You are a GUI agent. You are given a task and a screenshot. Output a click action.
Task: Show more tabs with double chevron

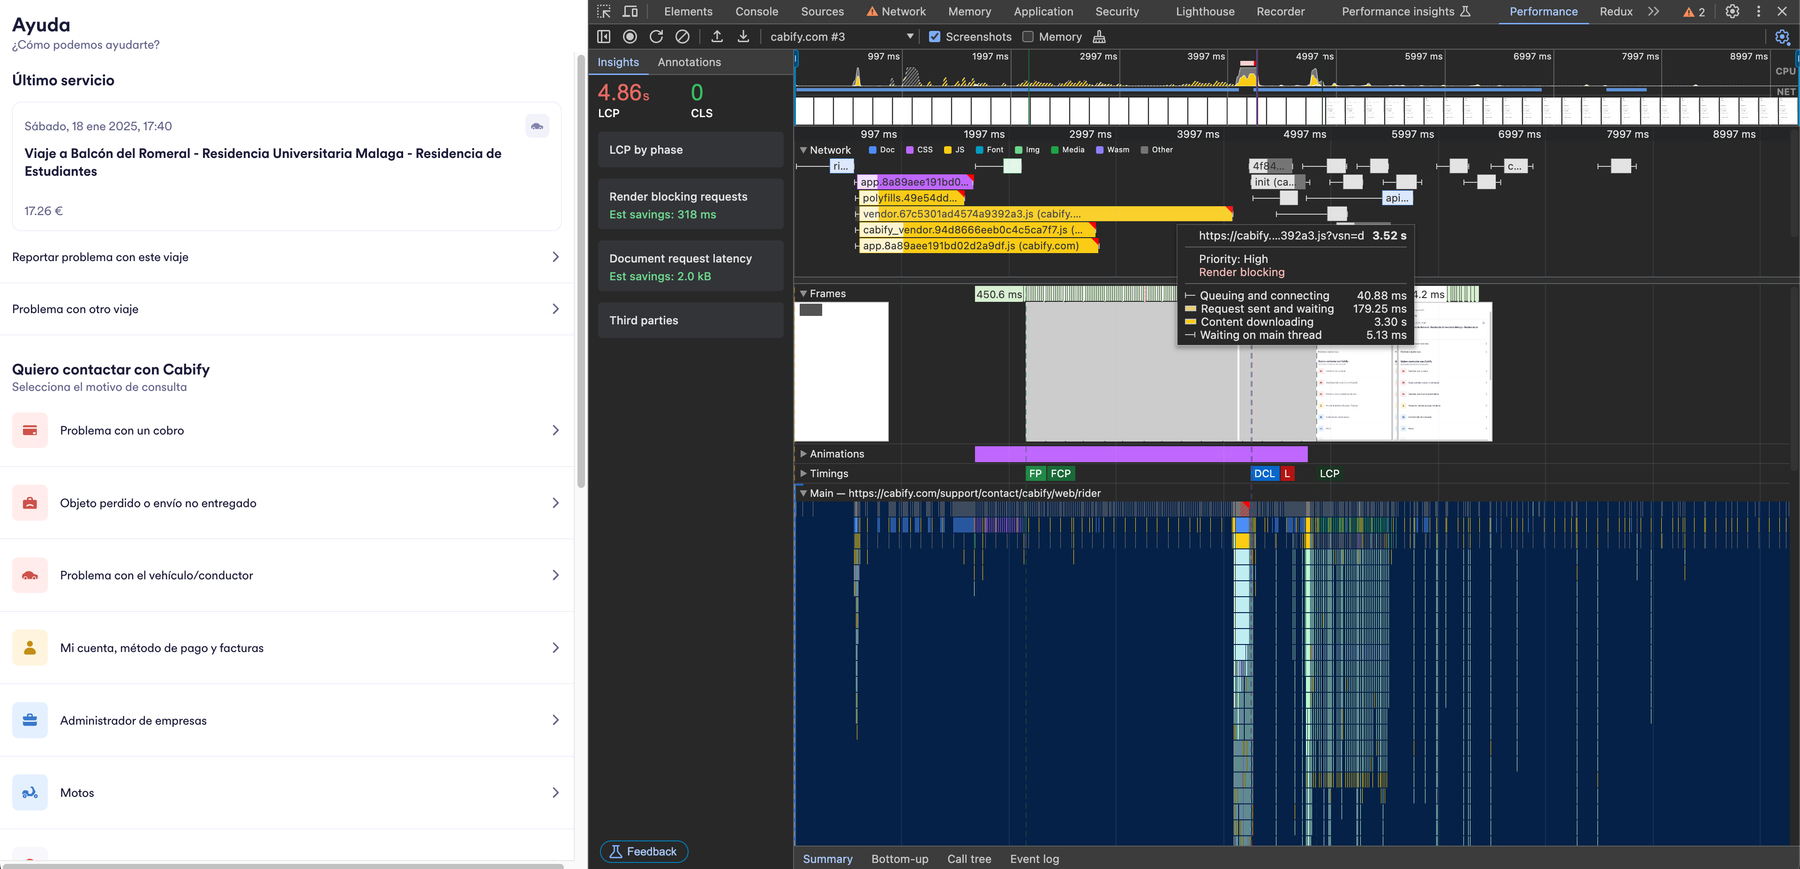[1654, 12]
